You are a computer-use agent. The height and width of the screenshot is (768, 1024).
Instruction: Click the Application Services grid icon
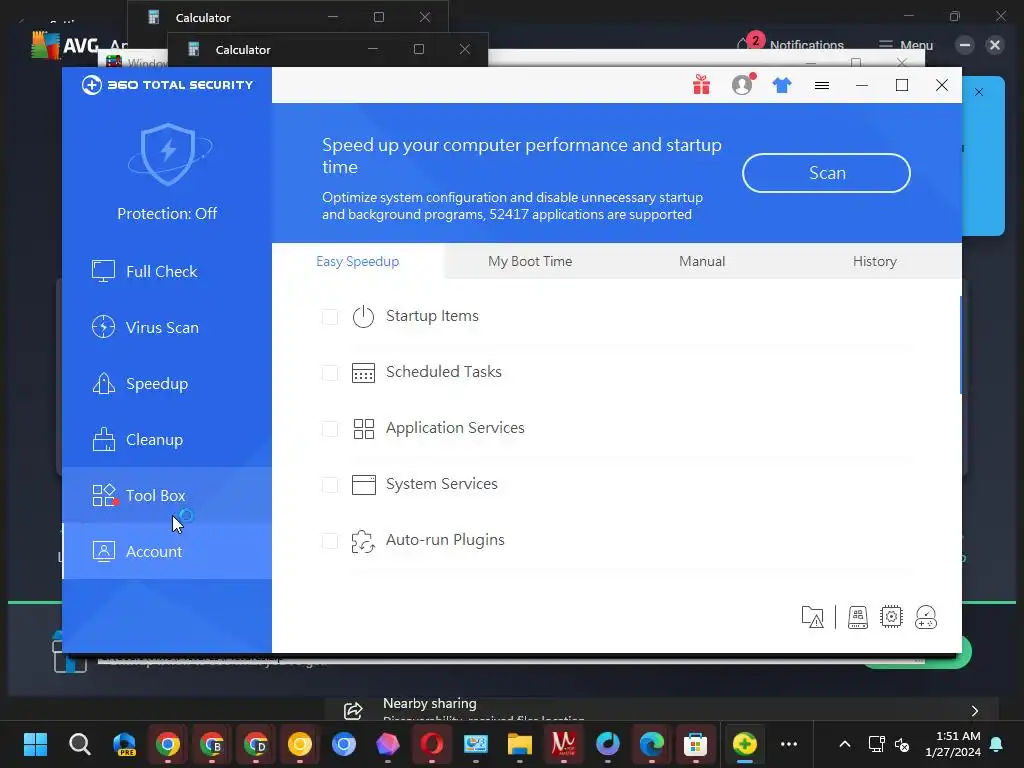point(363,428)
